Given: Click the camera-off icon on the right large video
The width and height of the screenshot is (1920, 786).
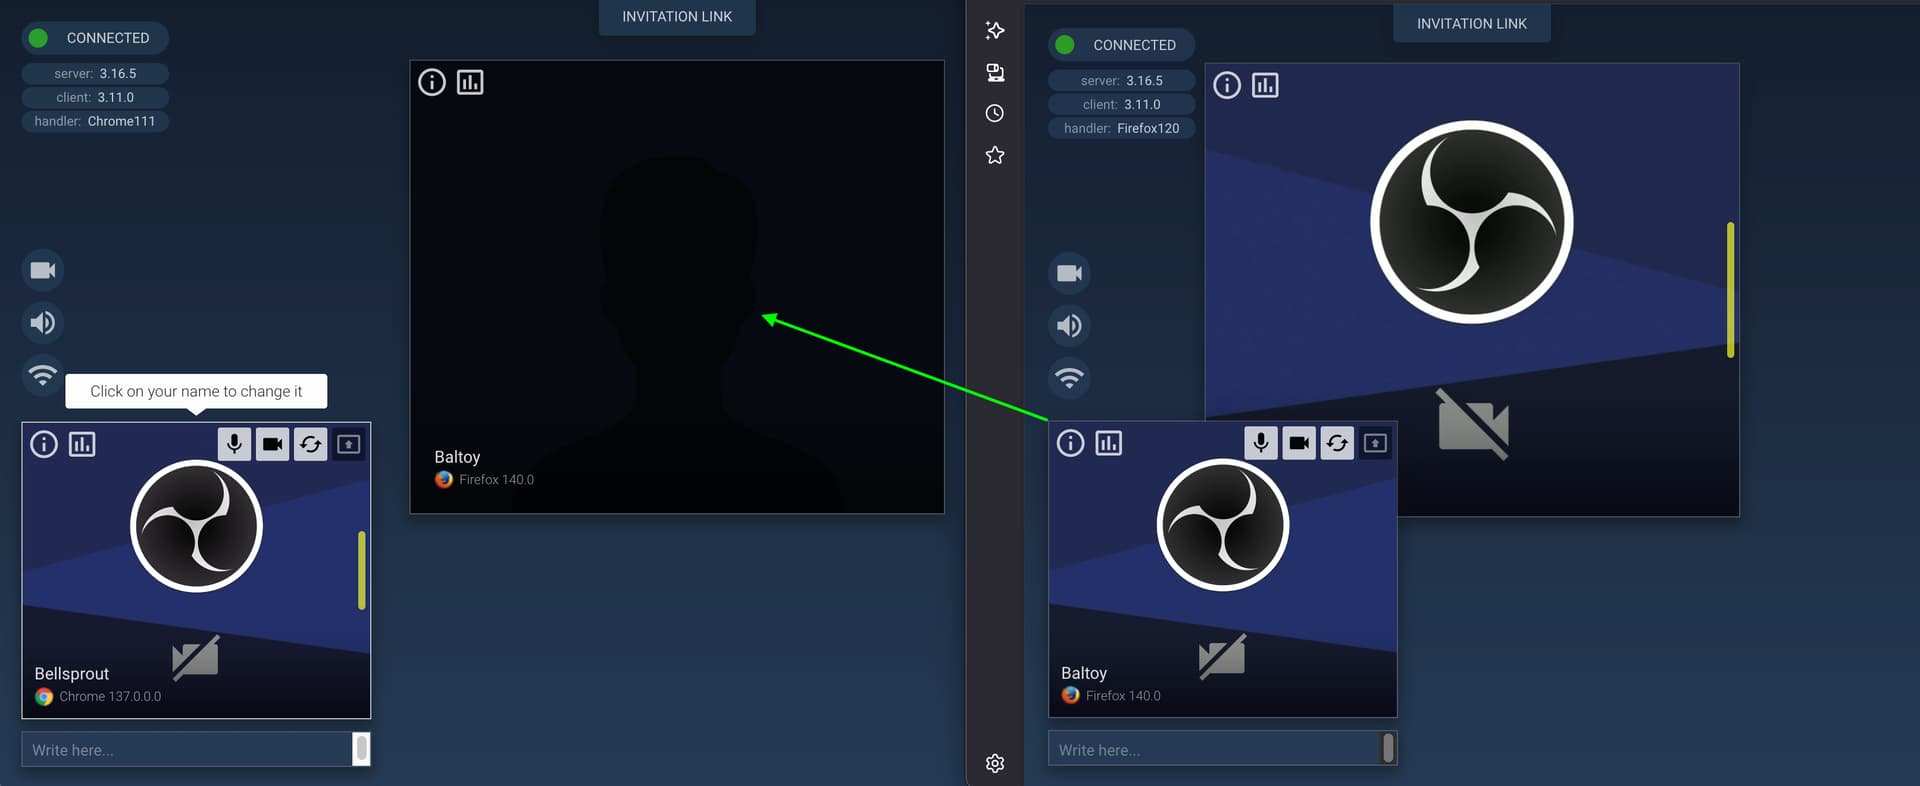Looking at the screenshot, I should [1473, 424].
